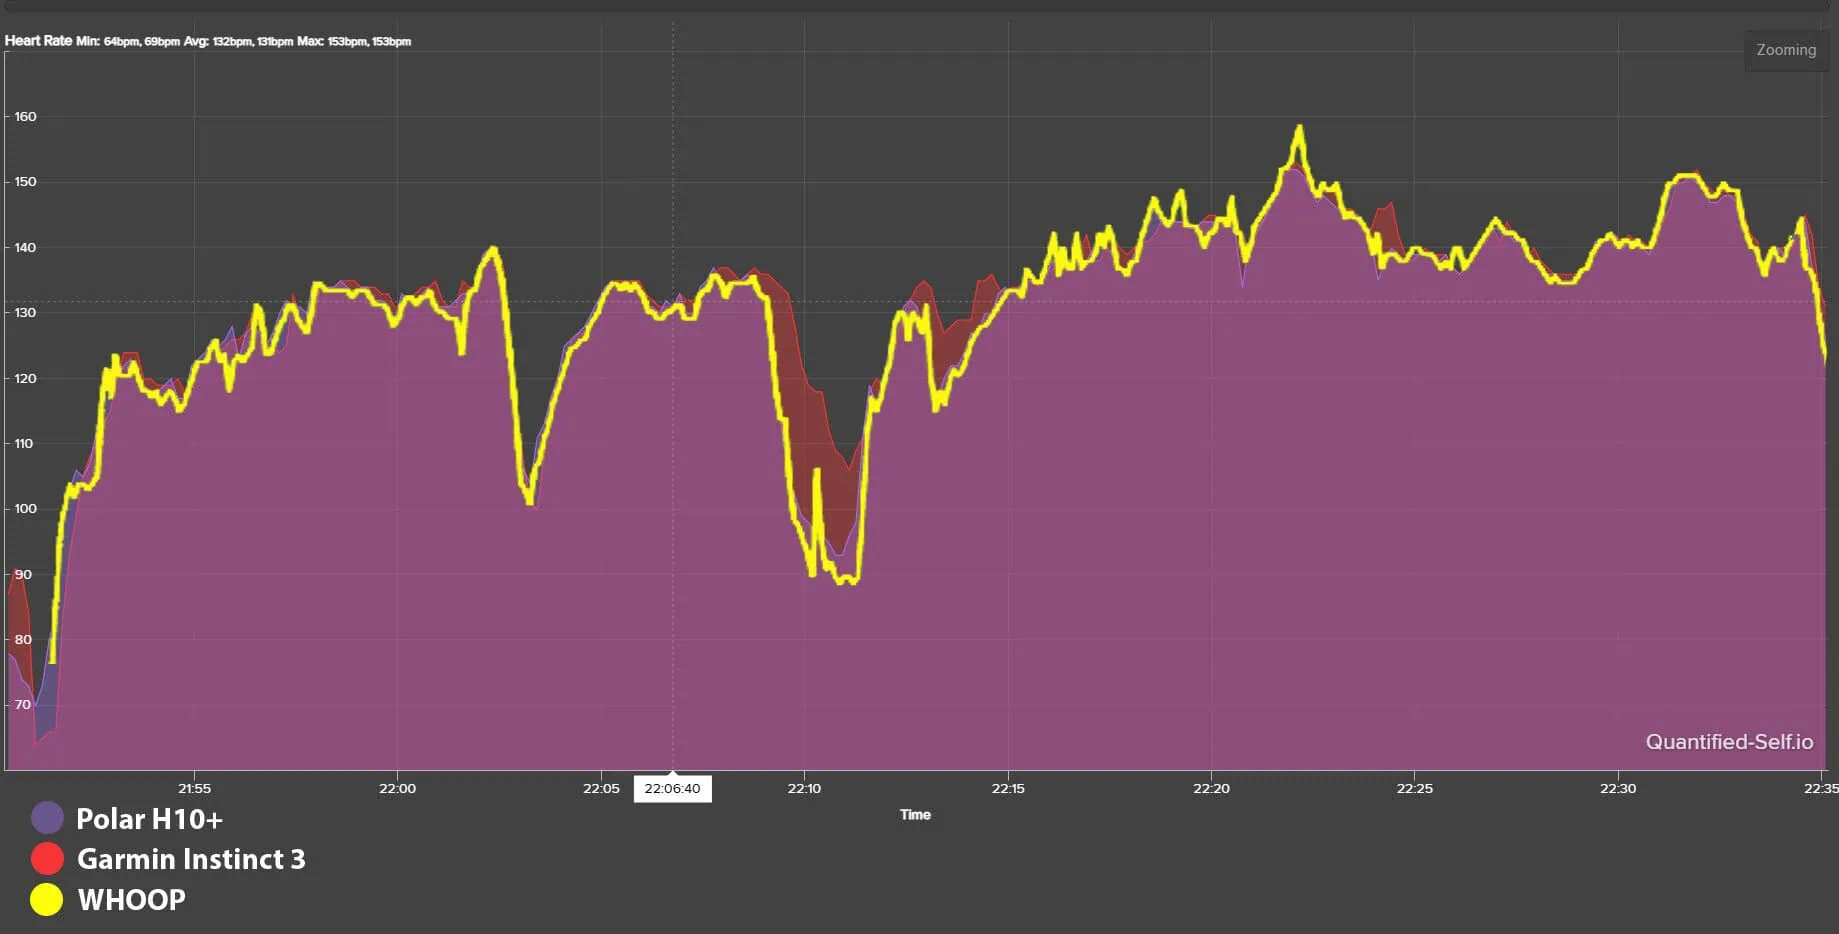
Task: Toggle the WHOOP series label
Action: tap(132, 900)
